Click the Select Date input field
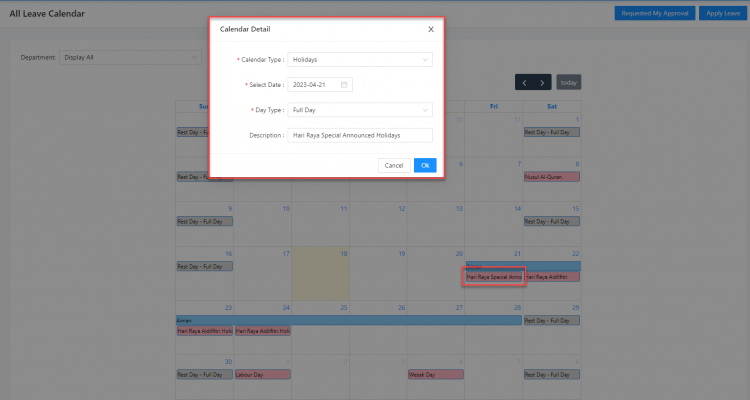Image resolution: width=750 pixels, height=400 pixels. [x=320, y=84]
